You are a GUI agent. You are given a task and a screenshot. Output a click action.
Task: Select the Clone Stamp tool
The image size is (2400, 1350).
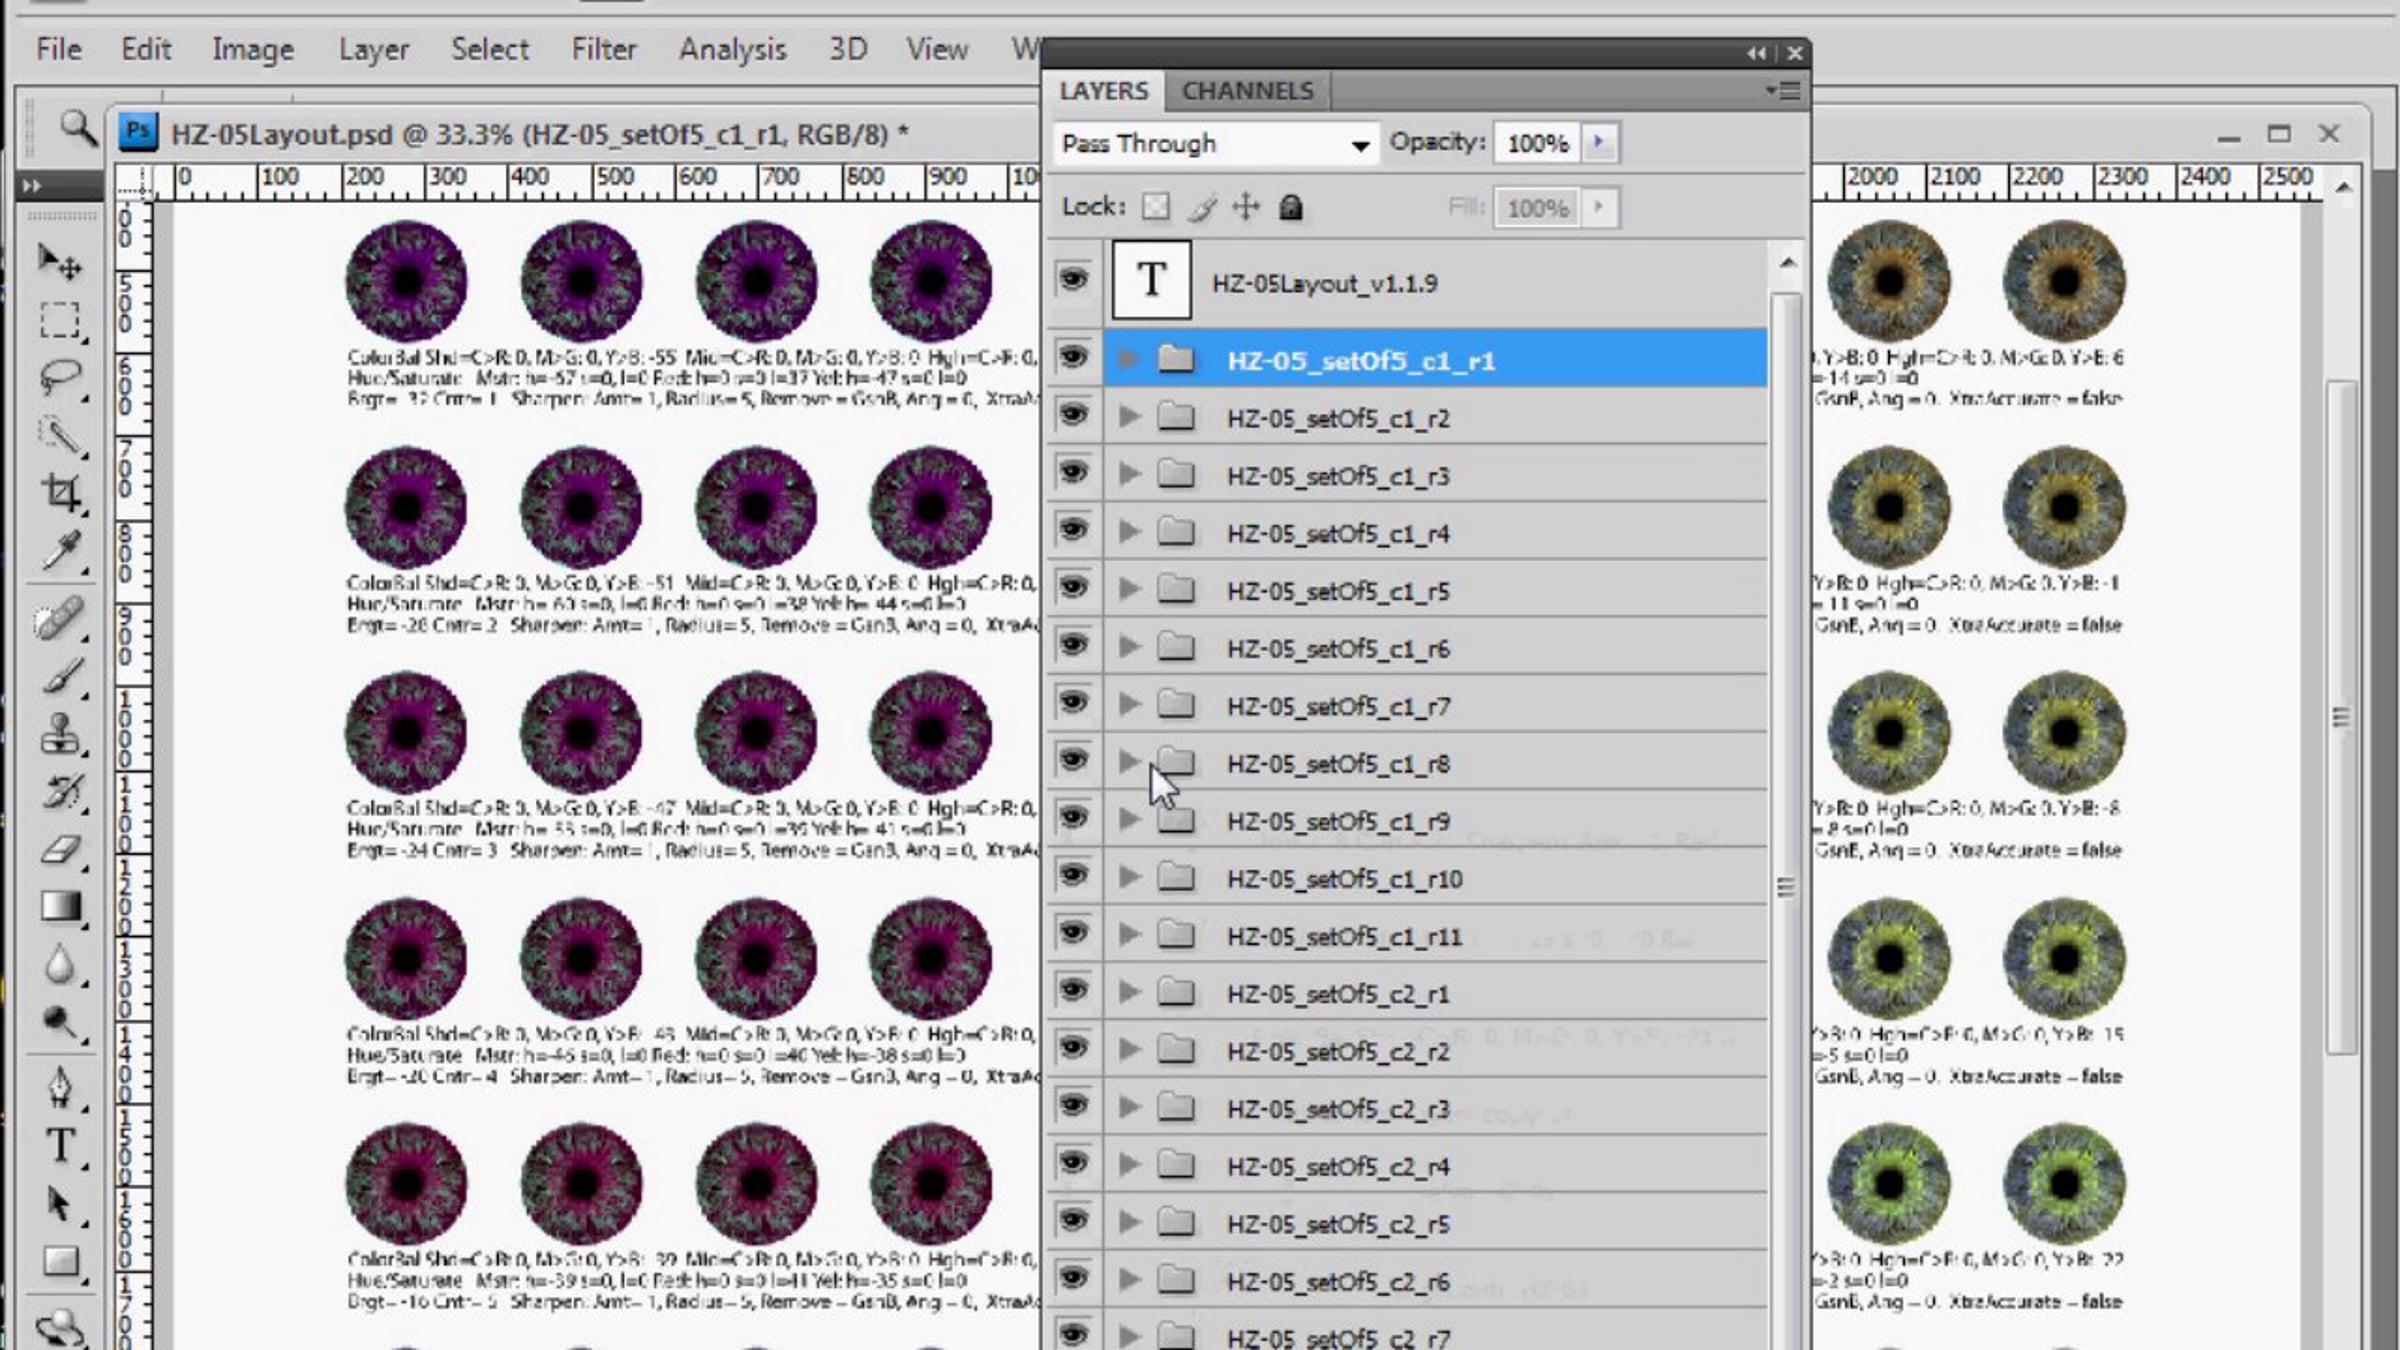[60, 733]
